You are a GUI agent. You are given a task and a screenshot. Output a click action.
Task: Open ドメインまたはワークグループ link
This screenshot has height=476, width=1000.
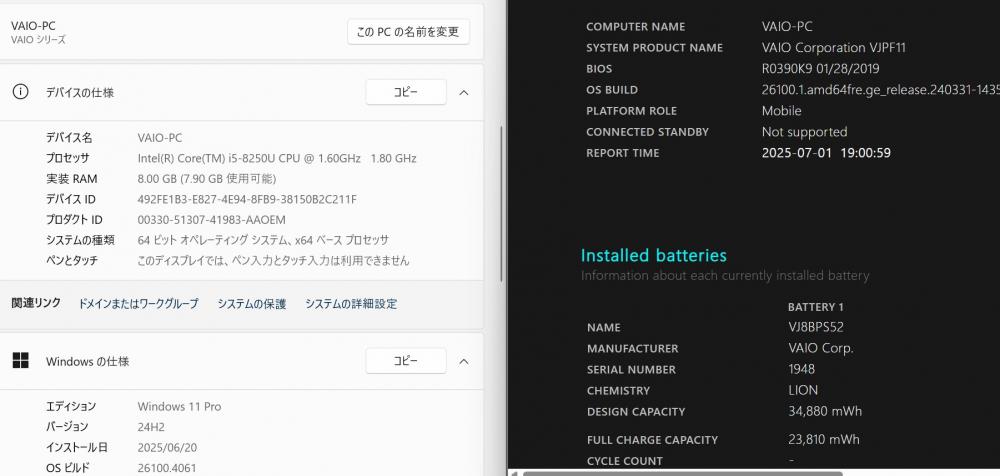click(138, 304)
